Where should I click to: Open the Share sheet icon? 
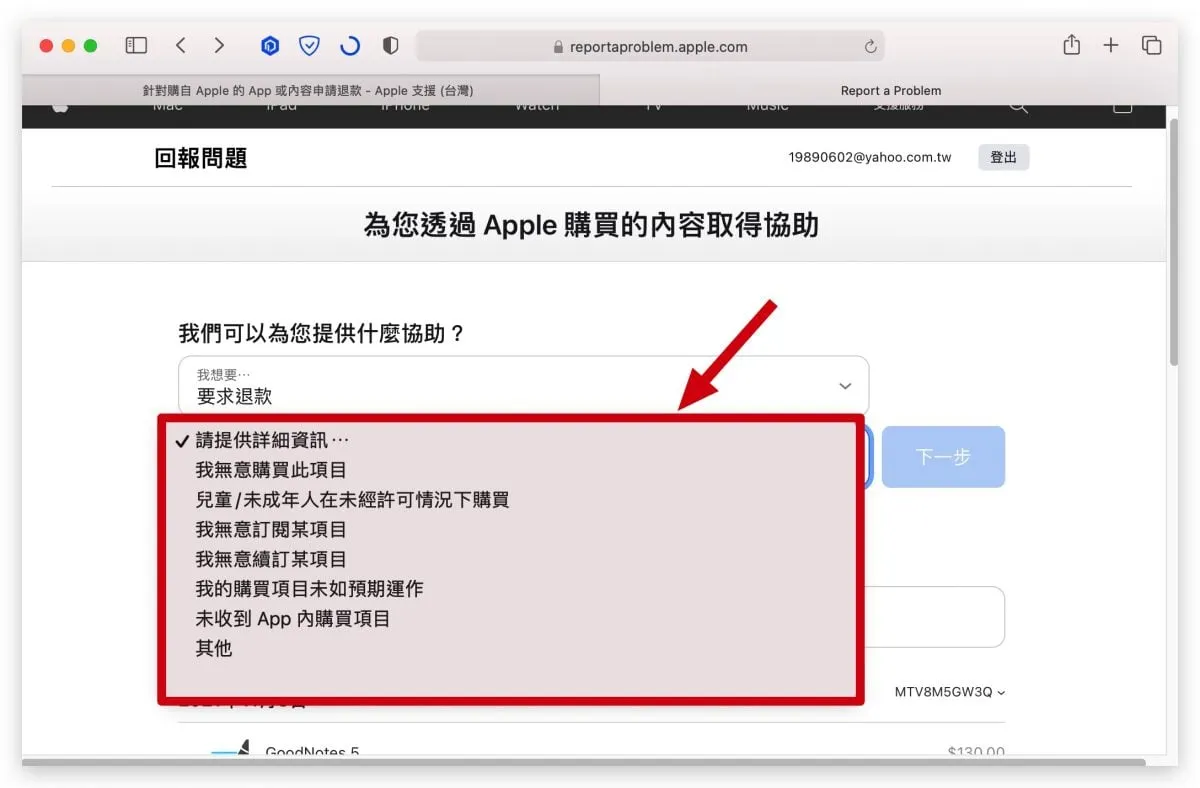tap(1071, 45)
